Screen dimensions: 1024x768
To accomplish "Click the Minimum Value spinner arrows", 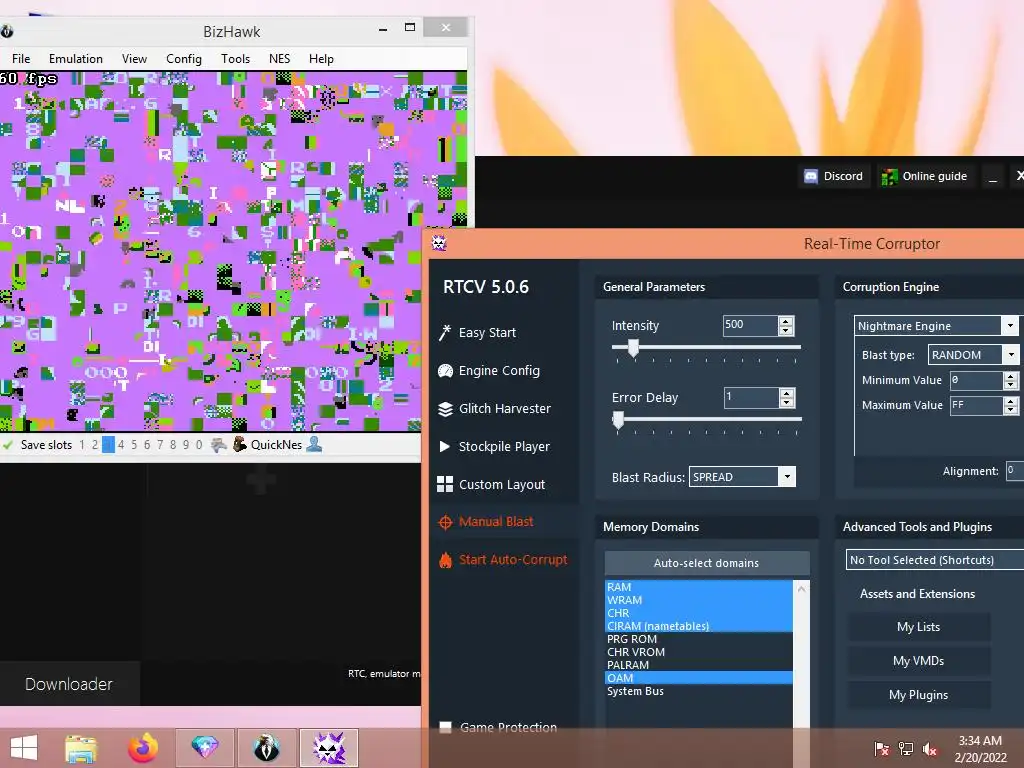I will pyautogui.click(x=1010, y=380).
